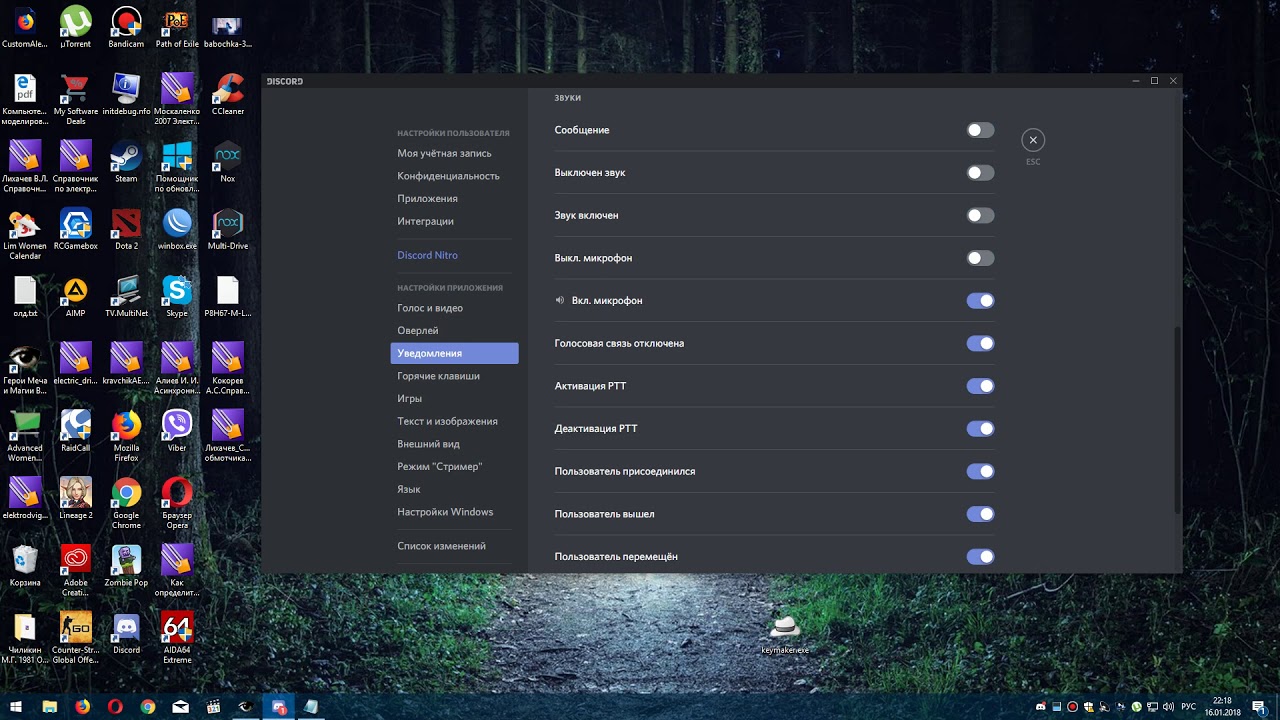Open Приложения settings section
This screenshot has width=1280, height=720.
point(454,198)
